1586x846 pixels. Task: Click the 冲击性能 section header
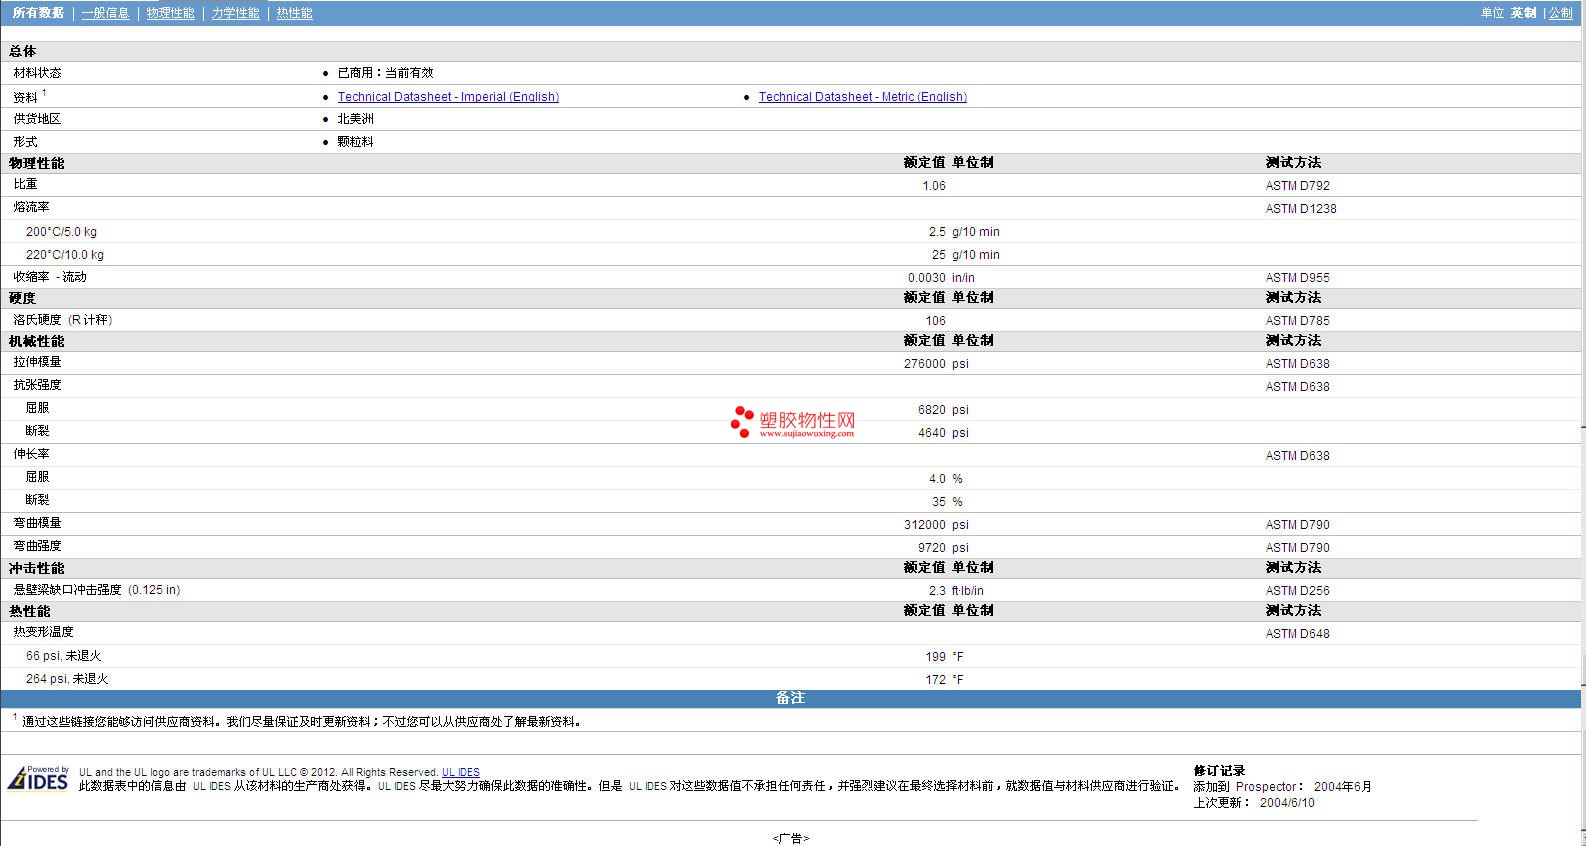[x=37, y=568]
